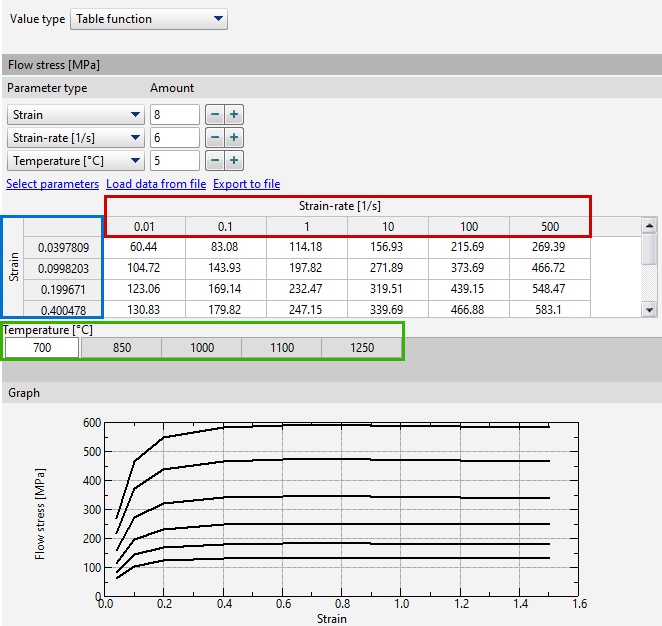The height and width of the screenshot is (626, 662).
Task: Click the plus button for Strain amount
Action: tap(233, 115)
